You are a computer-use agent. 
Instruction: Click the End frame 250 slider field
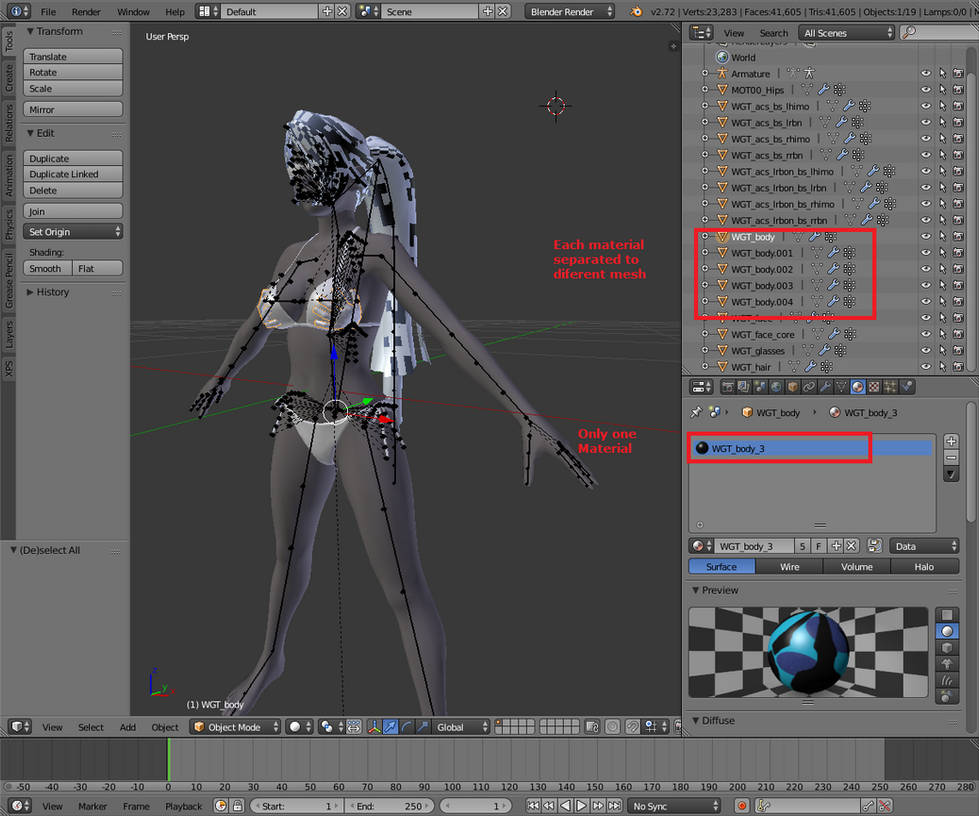pyautogui.click(x=388, y=806)
